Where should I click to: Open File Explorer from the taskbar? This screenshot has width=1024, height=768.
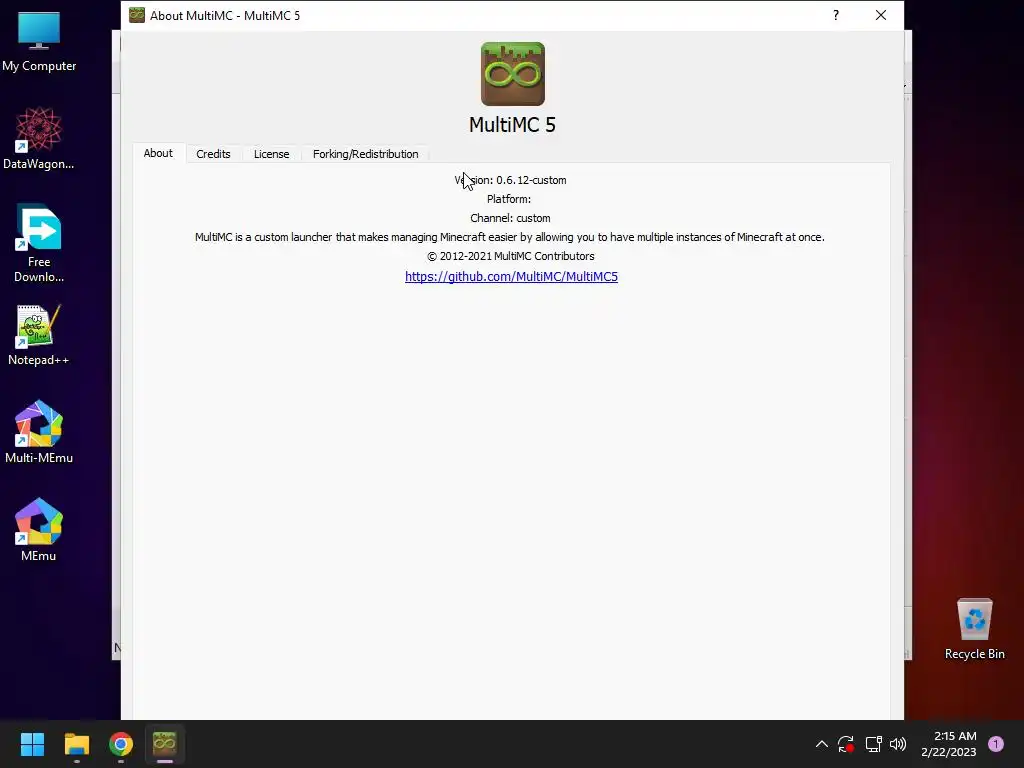(76, 744)
